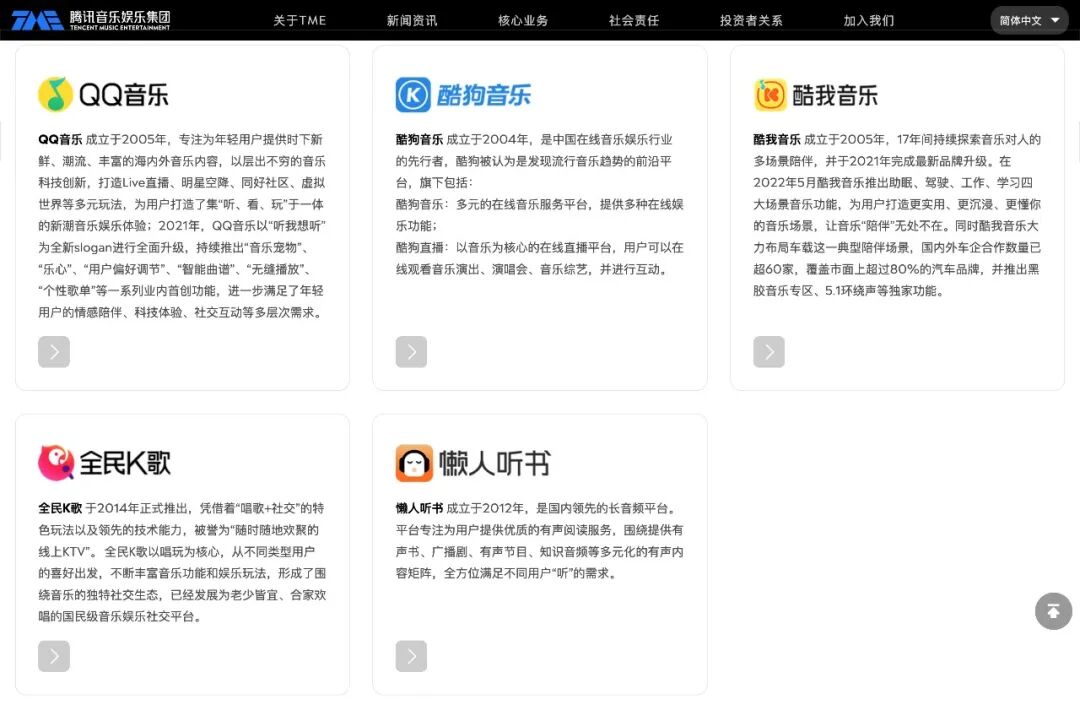The image size is (1080, 705).
Task: Open the 新闻资讯 menu
Action: coord(412,21)
